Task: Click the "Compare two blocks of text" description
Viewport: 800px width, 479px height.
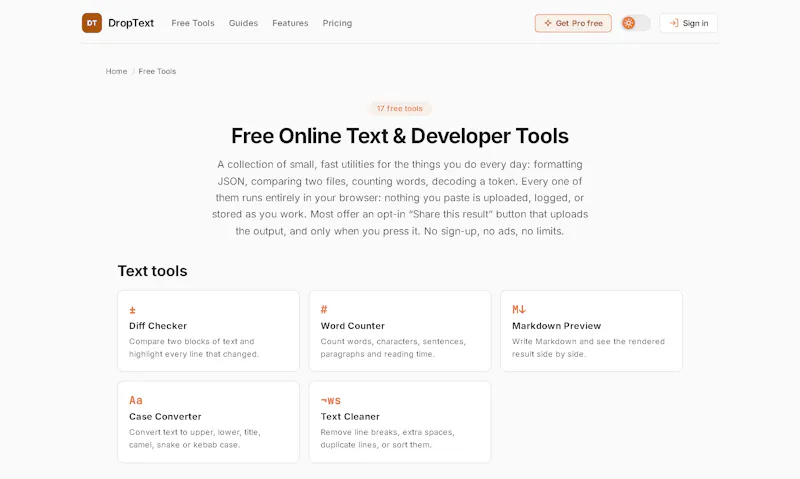Action: (x=194, y=347)
